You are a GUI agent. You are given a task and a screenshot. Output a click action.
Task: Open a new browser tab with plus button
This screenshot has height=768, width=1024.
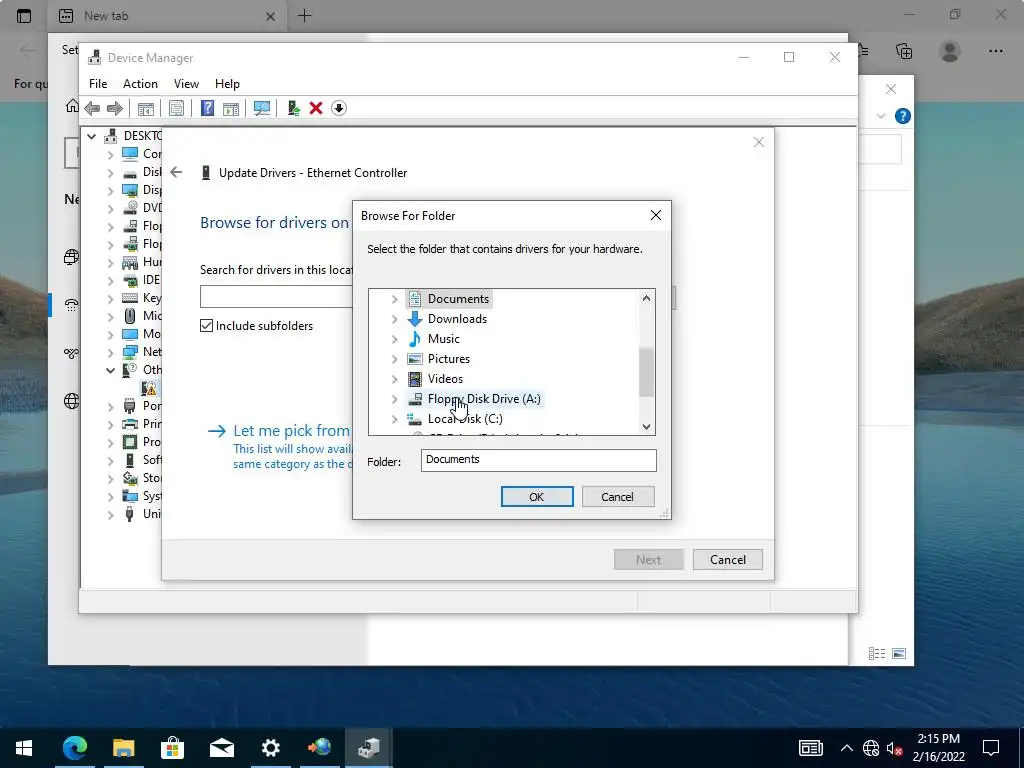click(304, 16)
